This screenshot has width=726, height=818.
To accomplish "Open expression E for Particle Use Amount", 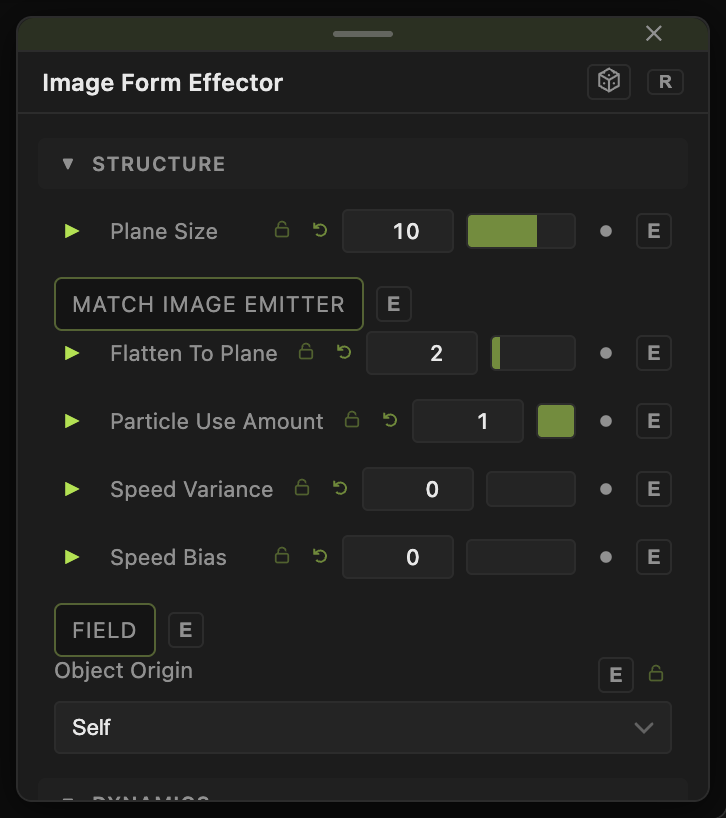I will tap(654, 421).
